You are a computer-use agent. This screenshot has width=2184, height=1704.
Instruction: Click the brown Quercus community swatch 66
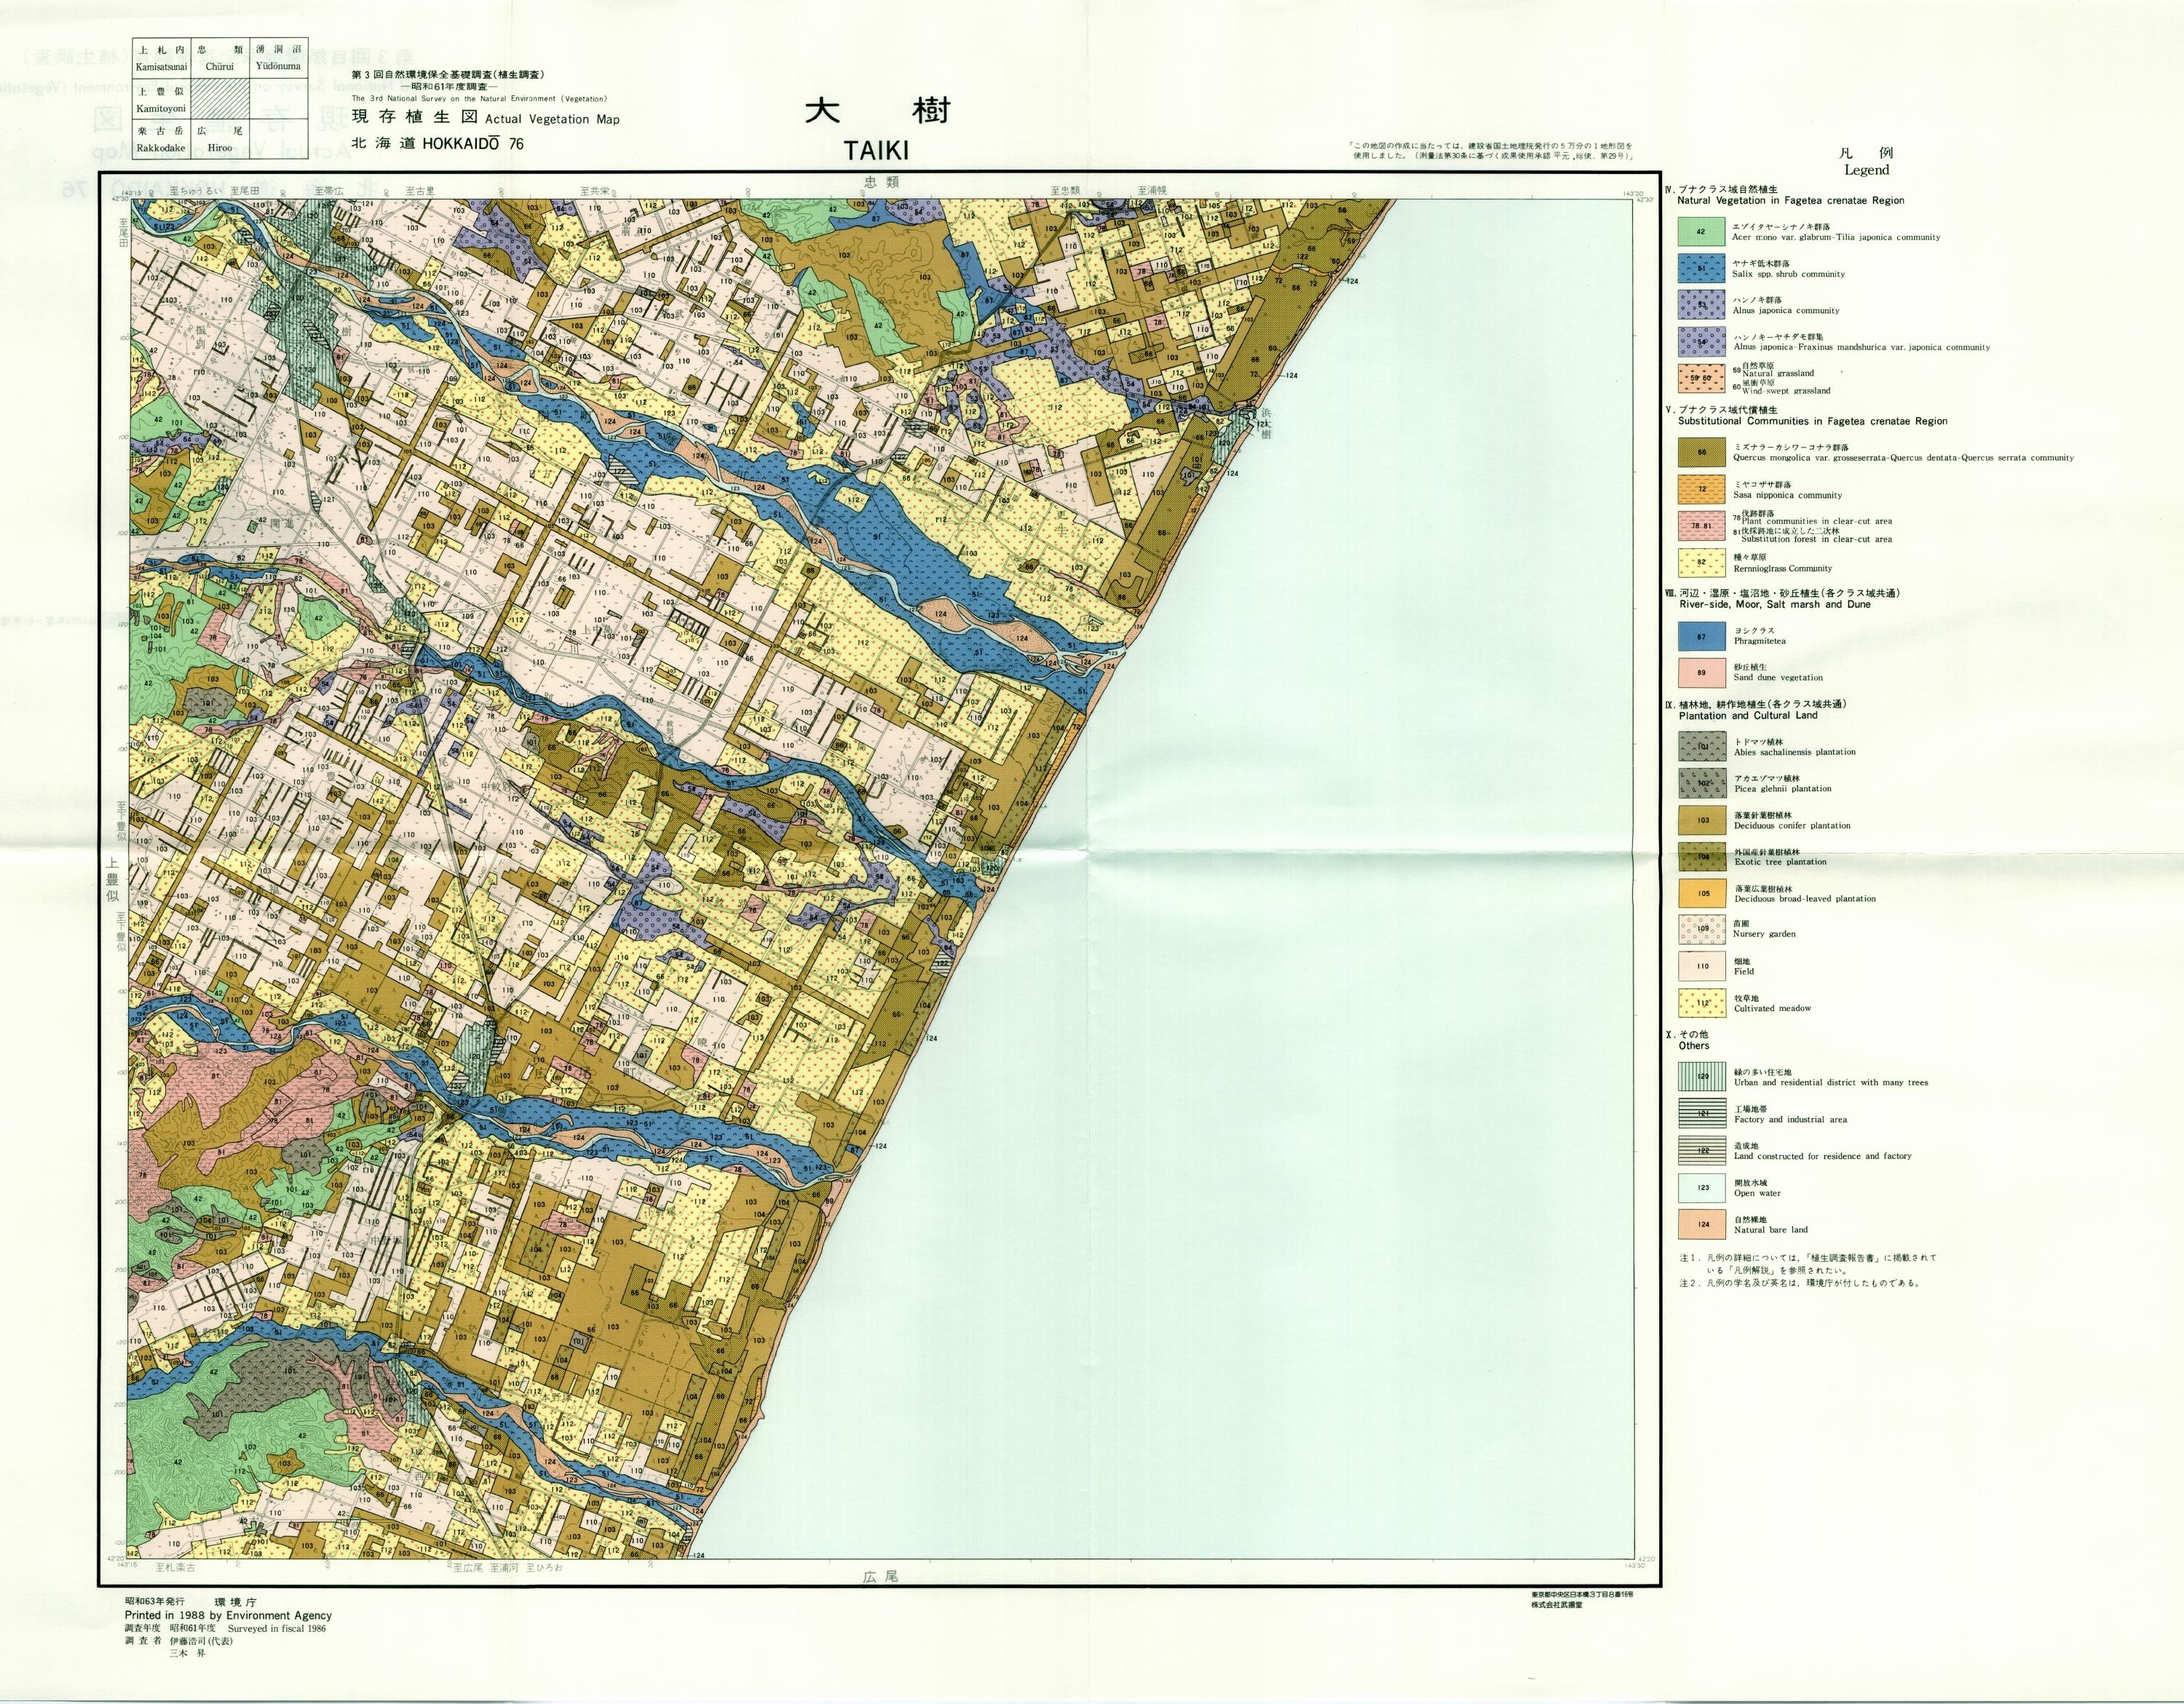pyautogui.click(x=1701, y=453)
